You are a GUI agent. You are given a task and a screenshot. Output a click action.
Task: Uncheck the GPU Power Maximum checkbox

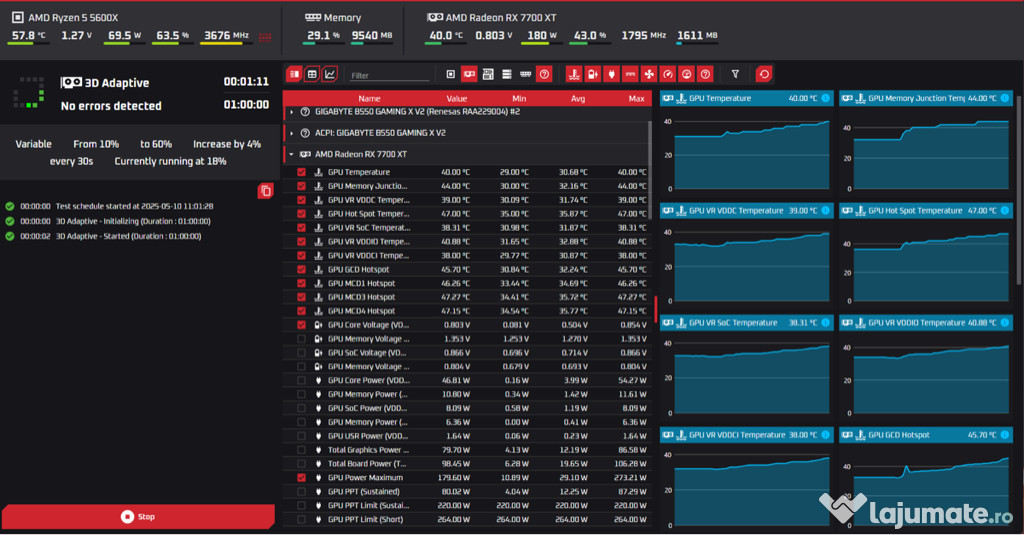click(x=301, y=478)
